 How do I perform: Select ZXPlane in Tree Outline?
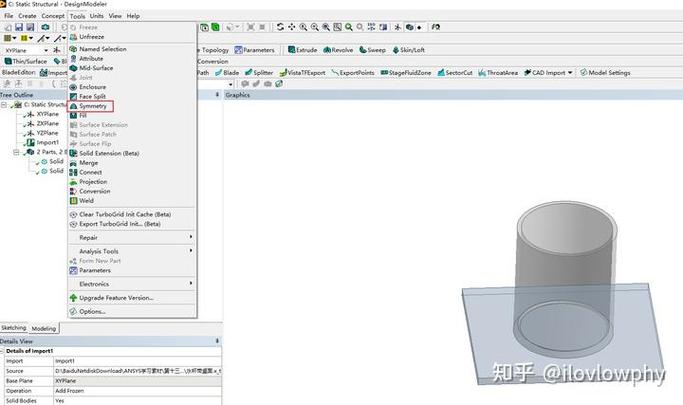47,124
